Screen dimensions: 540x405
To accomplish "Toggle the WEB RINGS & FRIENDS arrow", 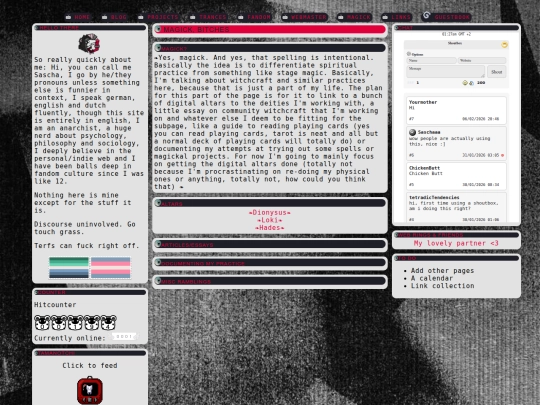I will pyautogui.click(x=397, y=235).
